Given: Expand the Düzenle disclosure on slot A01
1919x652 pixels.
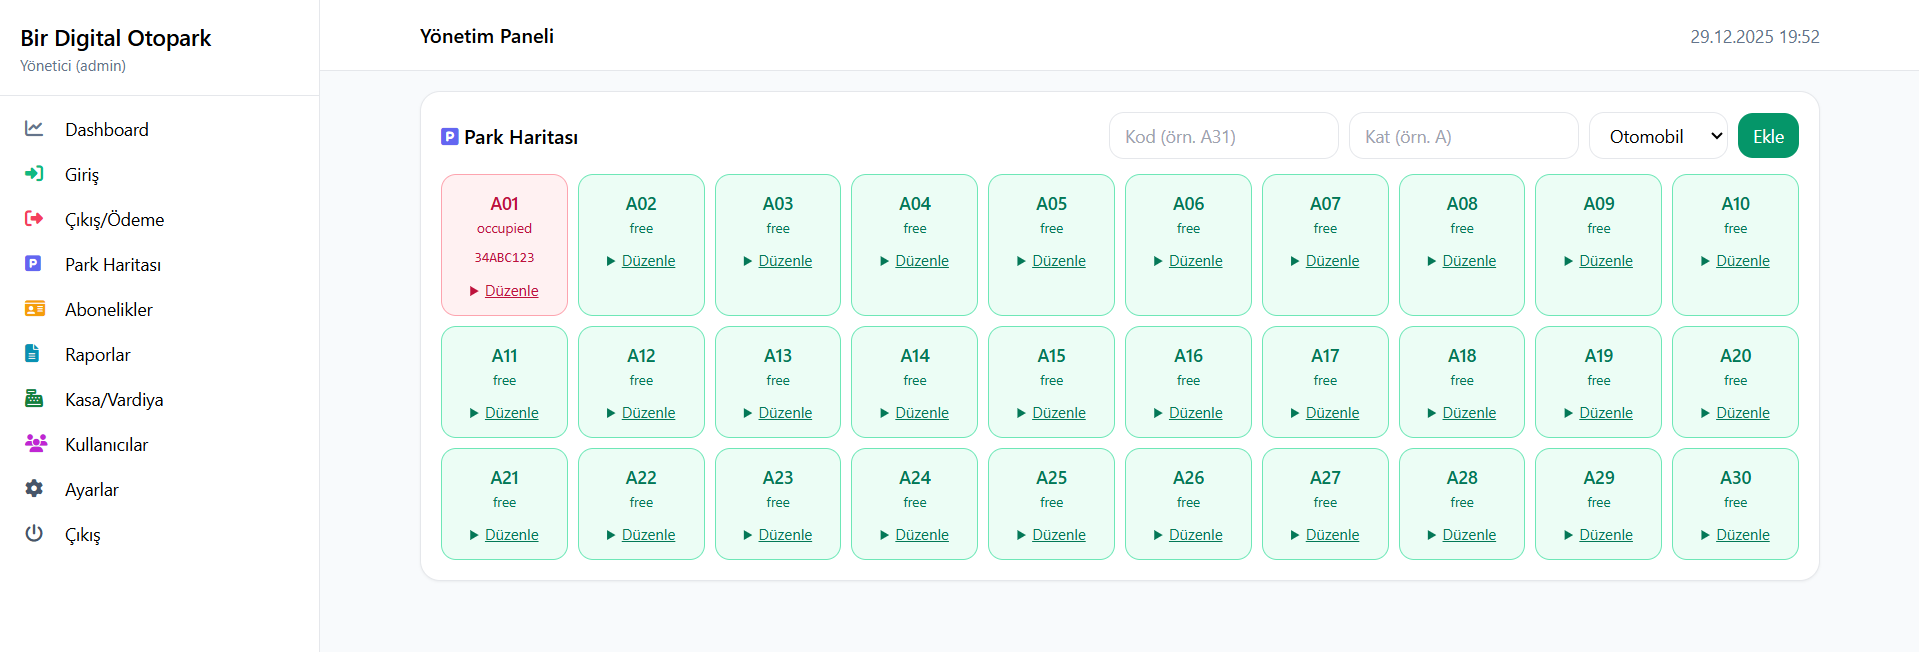Looking at the screenshot, I should click(x=475, y=291).
